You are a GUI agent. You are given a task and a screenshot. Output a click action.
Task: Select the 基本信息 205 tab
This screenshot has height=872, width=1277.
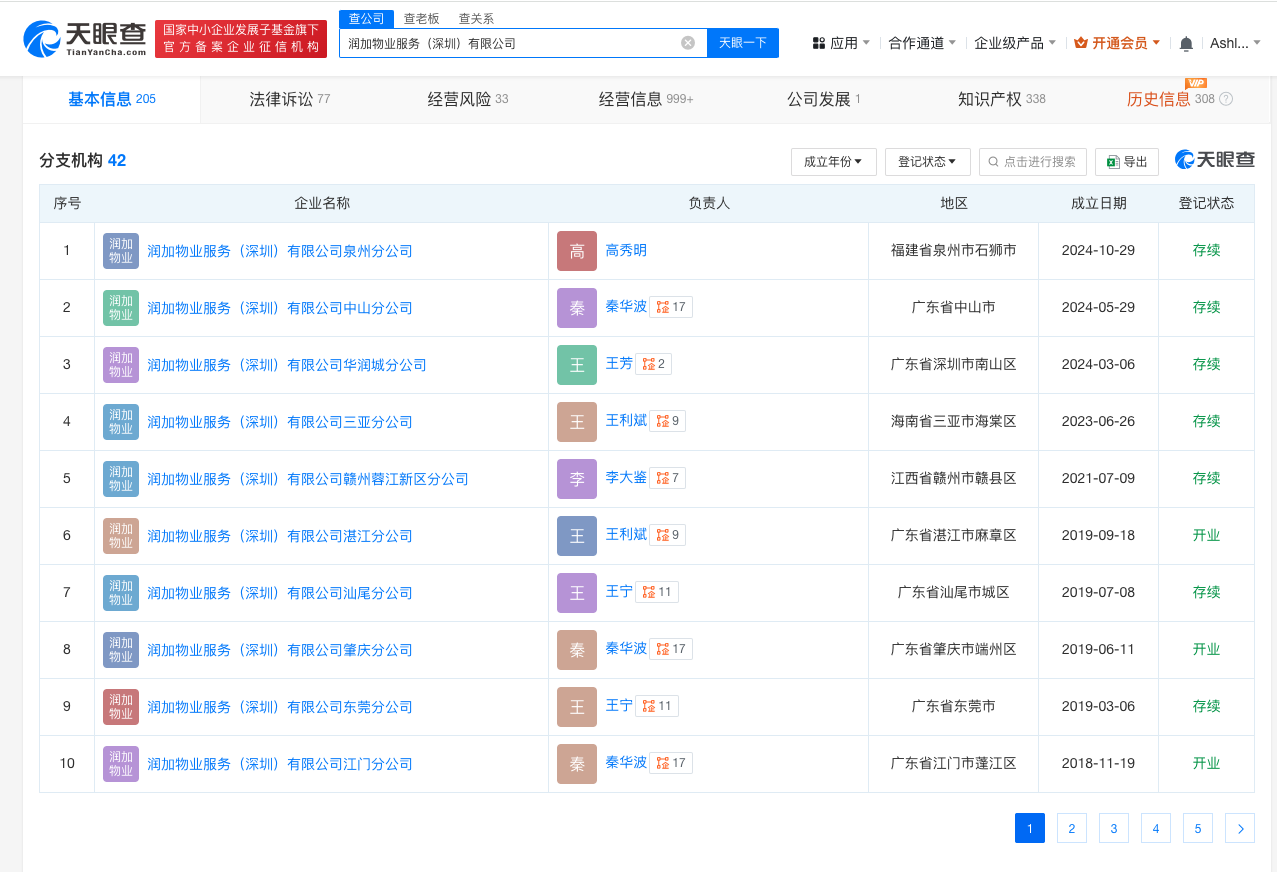pyautogui.click(x=112, y=99)
